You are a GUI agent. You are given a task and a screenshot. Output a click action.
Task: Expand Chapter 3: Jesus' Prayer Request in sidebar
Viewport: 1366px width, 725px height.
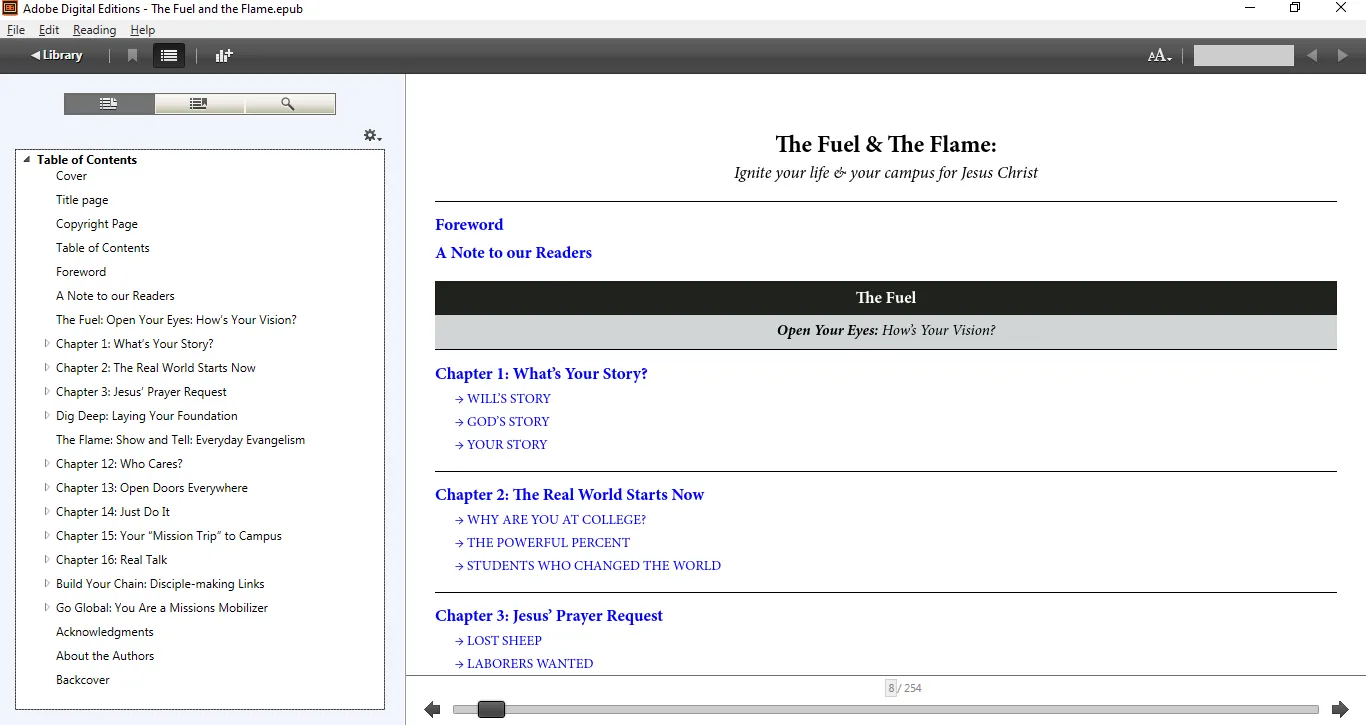pos(46,392)
